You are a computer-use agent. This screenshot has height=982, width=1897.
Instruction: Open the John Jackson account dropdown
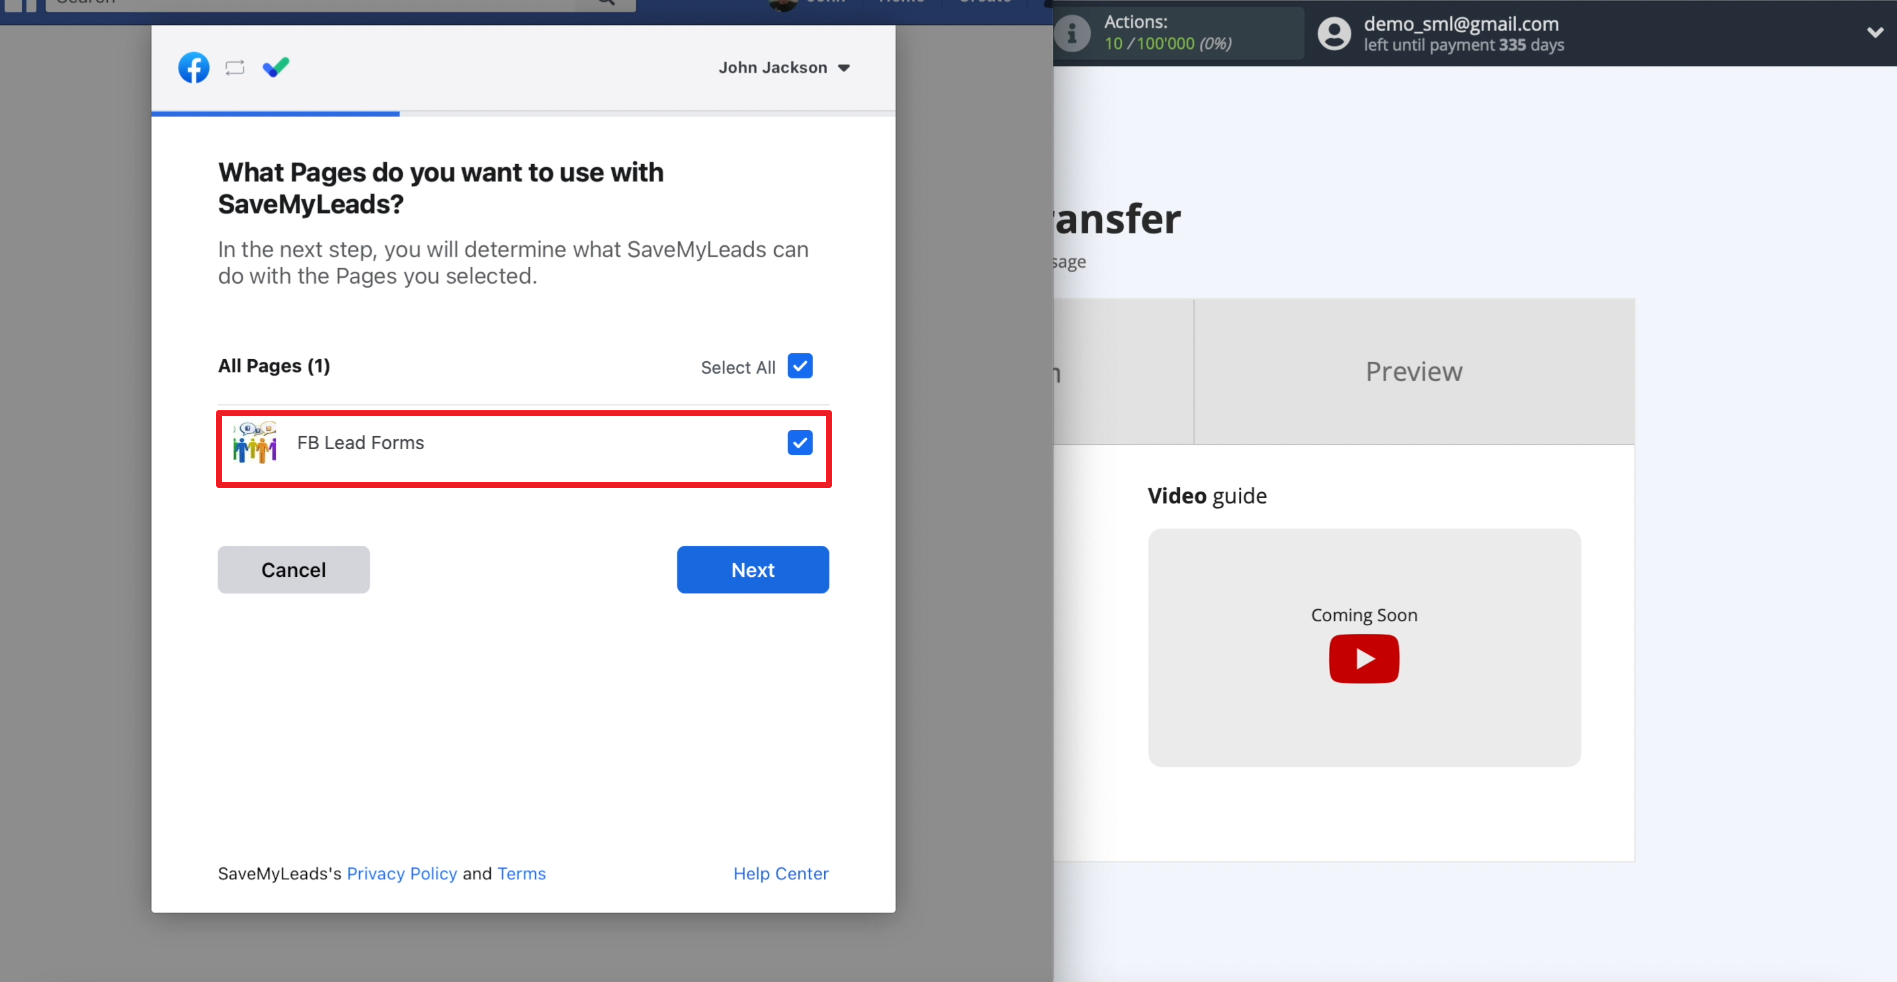click(784, 68)
